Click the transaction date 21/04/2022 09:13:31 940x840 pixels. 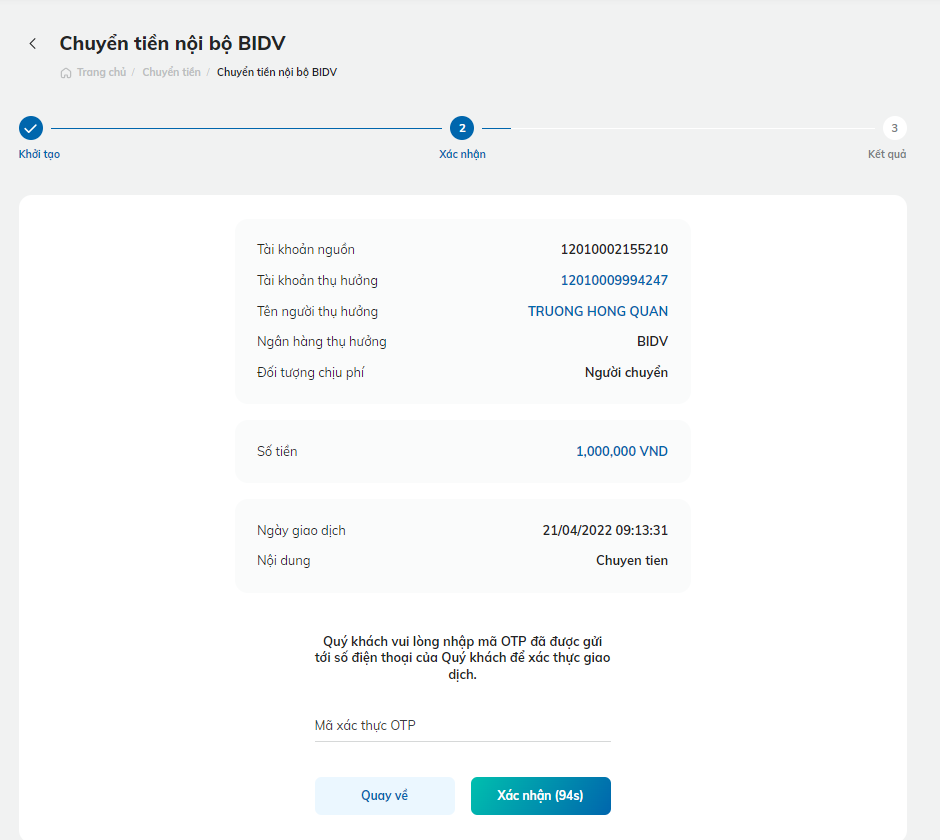click(x=605, y=530)
